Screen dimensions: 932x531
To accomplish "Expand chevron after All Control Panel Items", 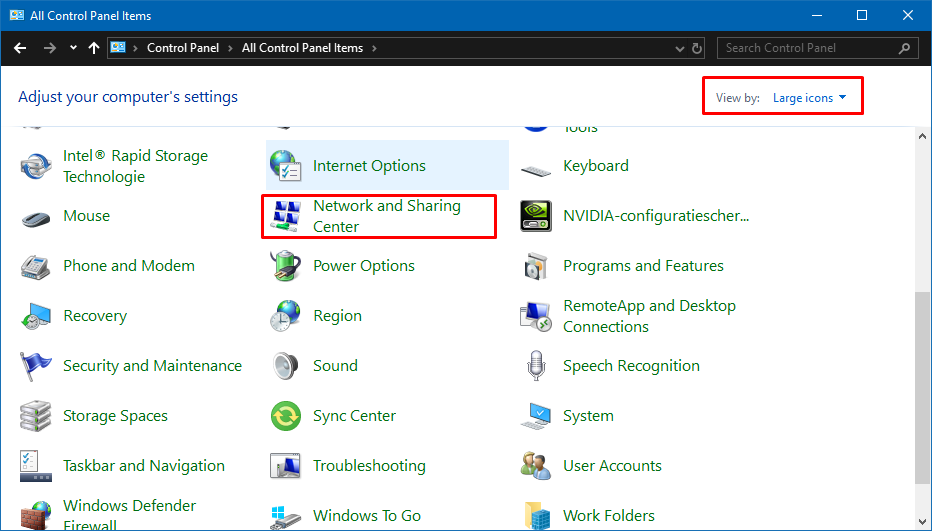I will click(374, 48).
